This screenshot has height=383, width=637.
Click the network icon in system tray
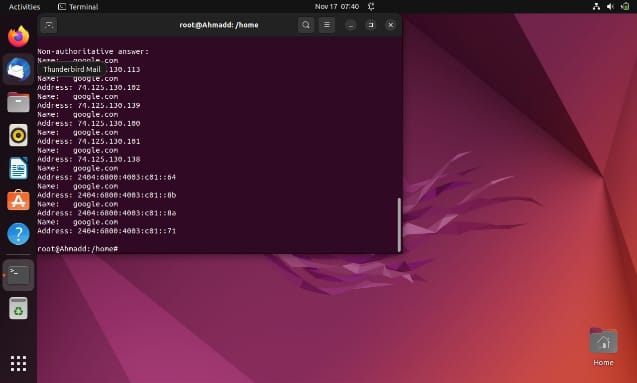pyautogui.click(x=596, y=6)
